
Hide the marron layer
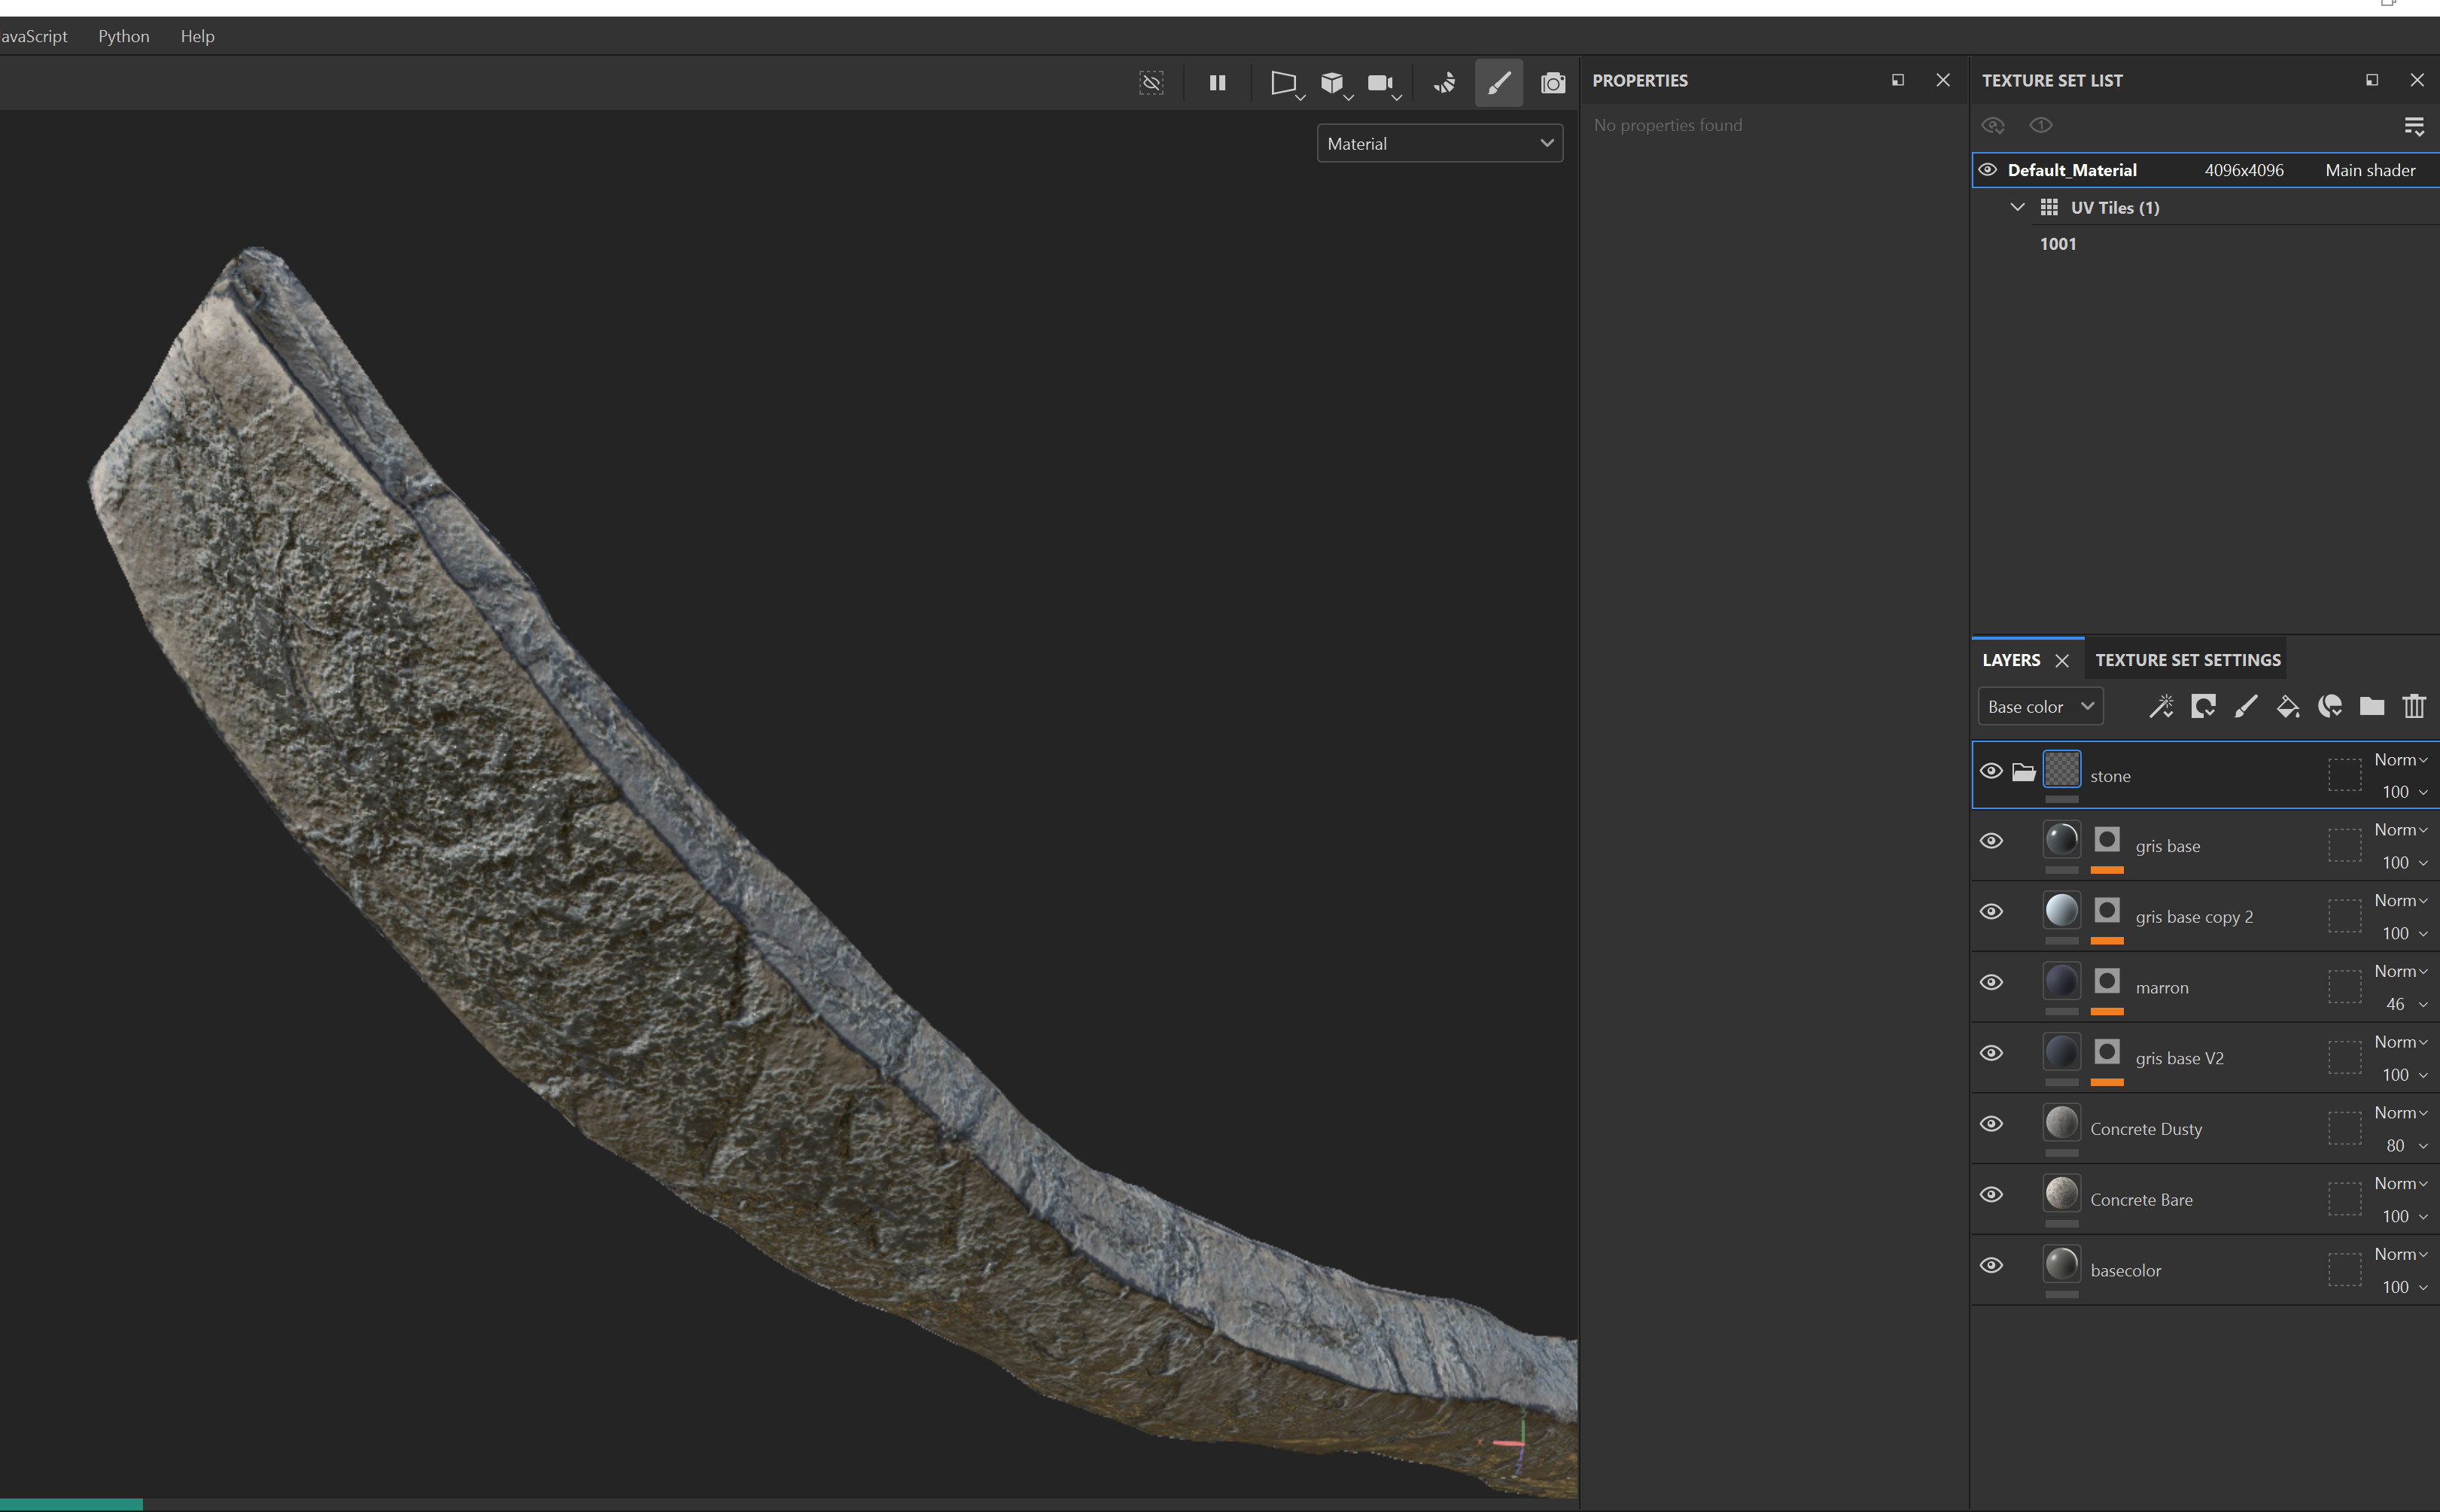click(x=1991, y=982)
